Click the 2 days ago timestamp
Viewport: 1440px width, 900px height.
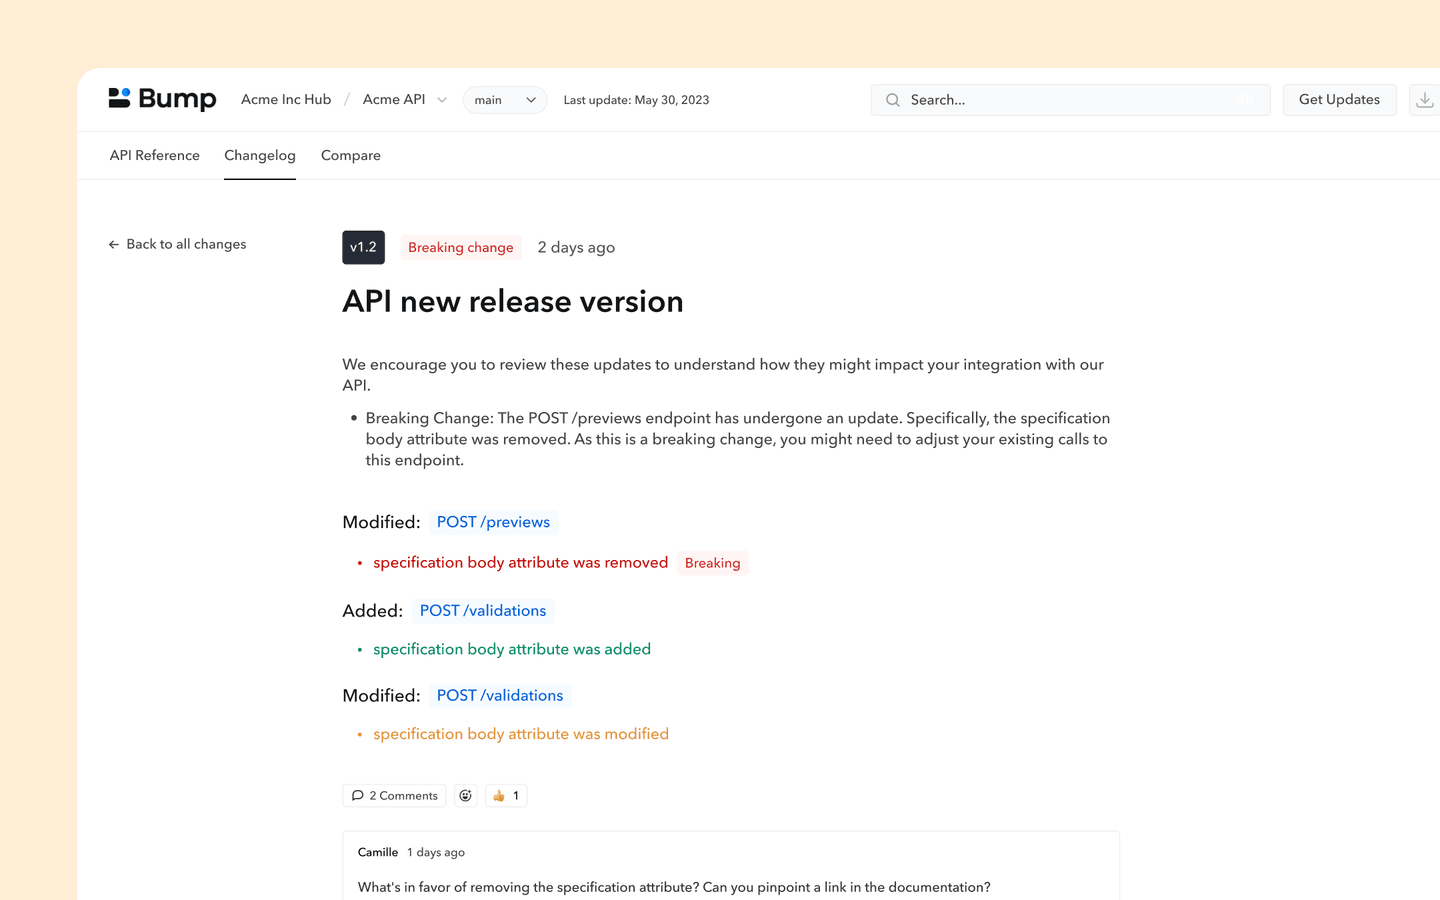coord(576,247)
